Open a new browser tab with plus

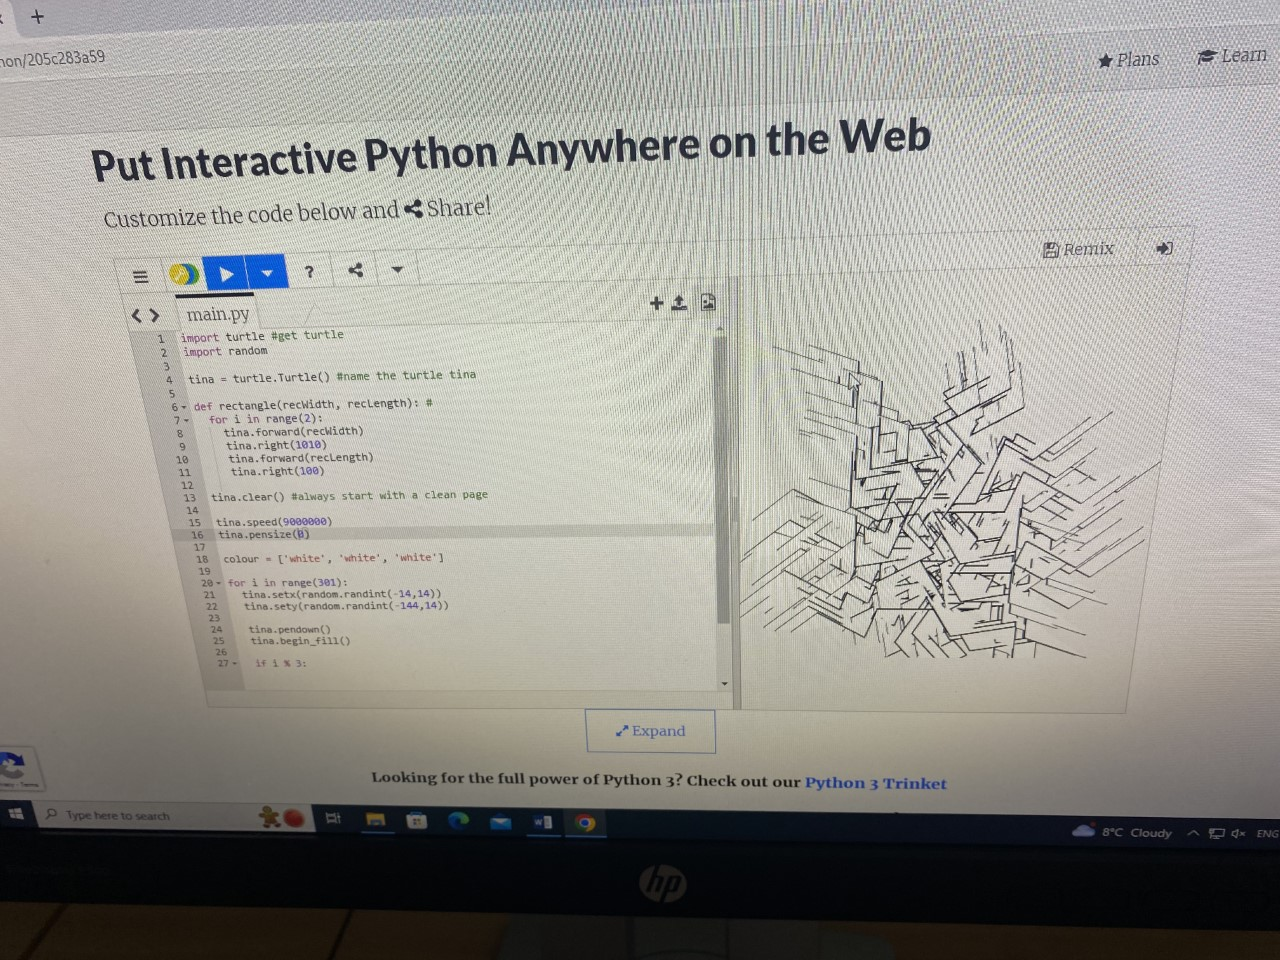pos(37,16)
